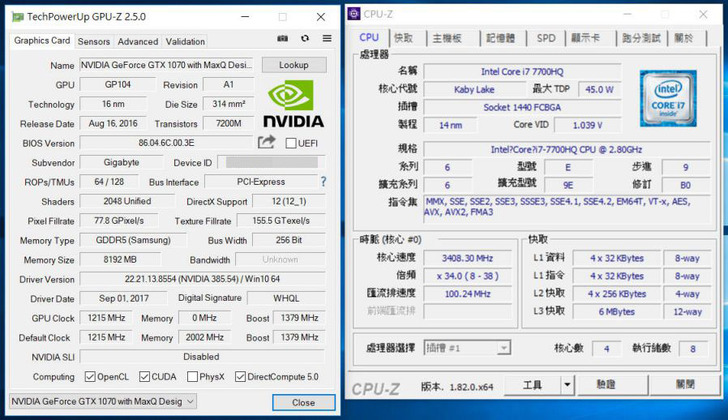Click the GPU name field in GPU-Z

[x=167, y=65]
